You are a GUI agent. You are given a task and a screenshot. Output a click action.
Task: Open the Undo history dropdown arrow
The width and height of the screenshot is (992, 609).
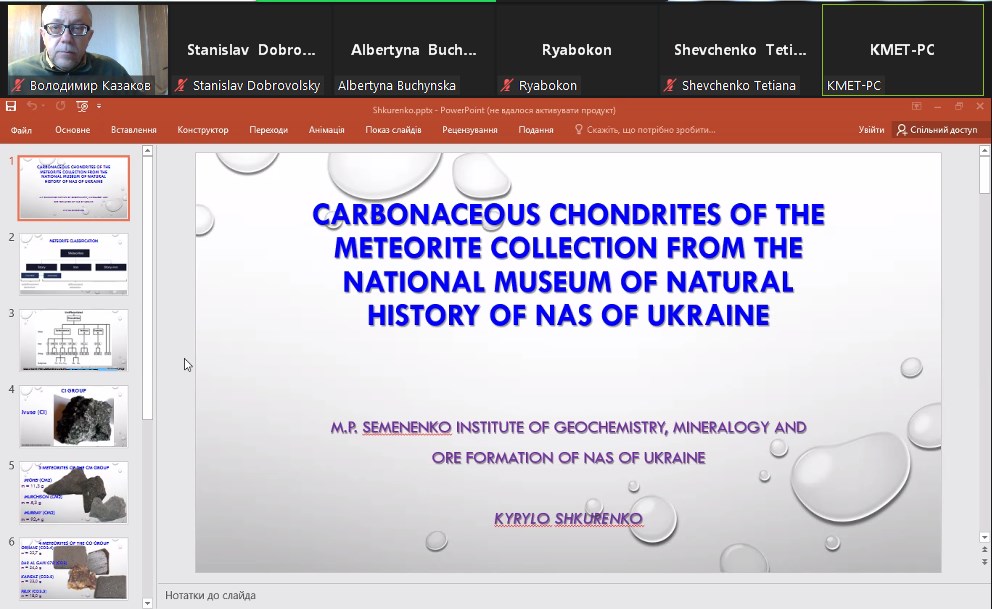coord(45,106)
